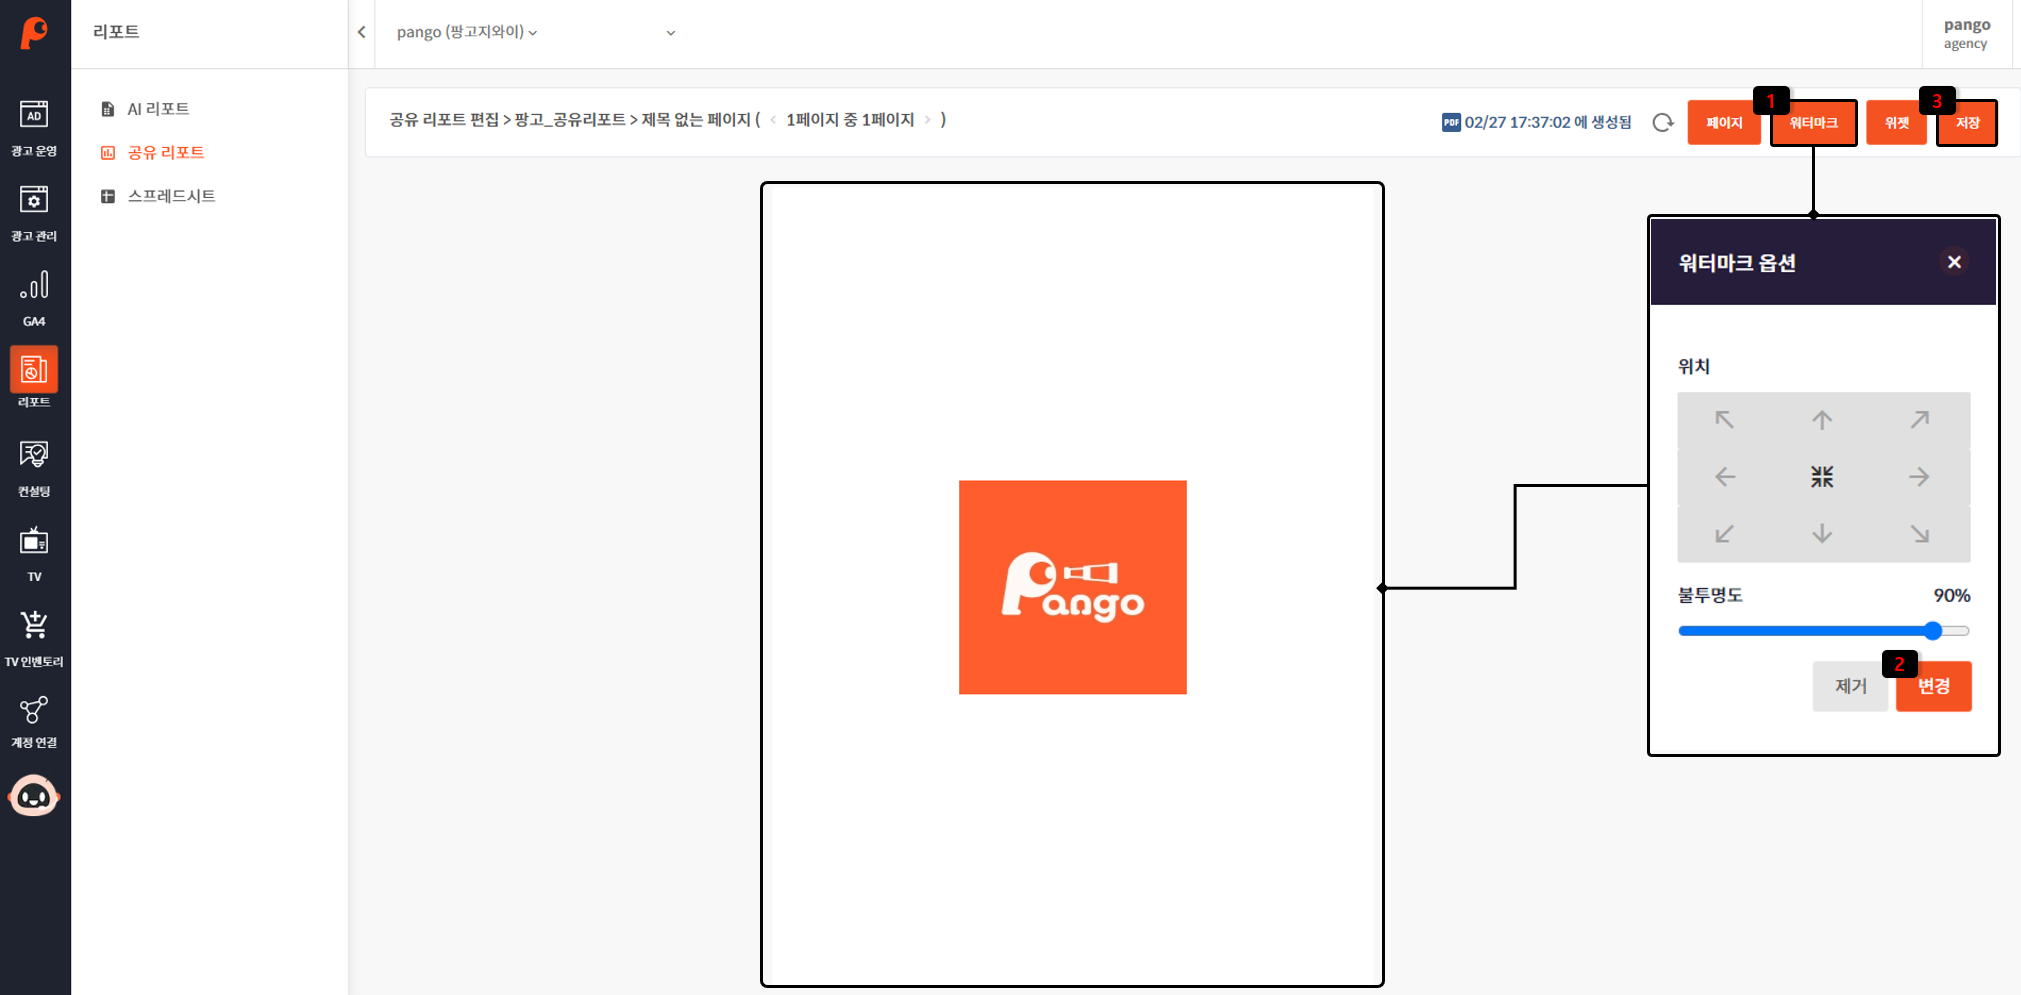The height and width of the screenshot is (995, 2021).
Task: Open the pango (팡고지와이) account dropdown
Action: pyautogui.click(x=467, y=32)
